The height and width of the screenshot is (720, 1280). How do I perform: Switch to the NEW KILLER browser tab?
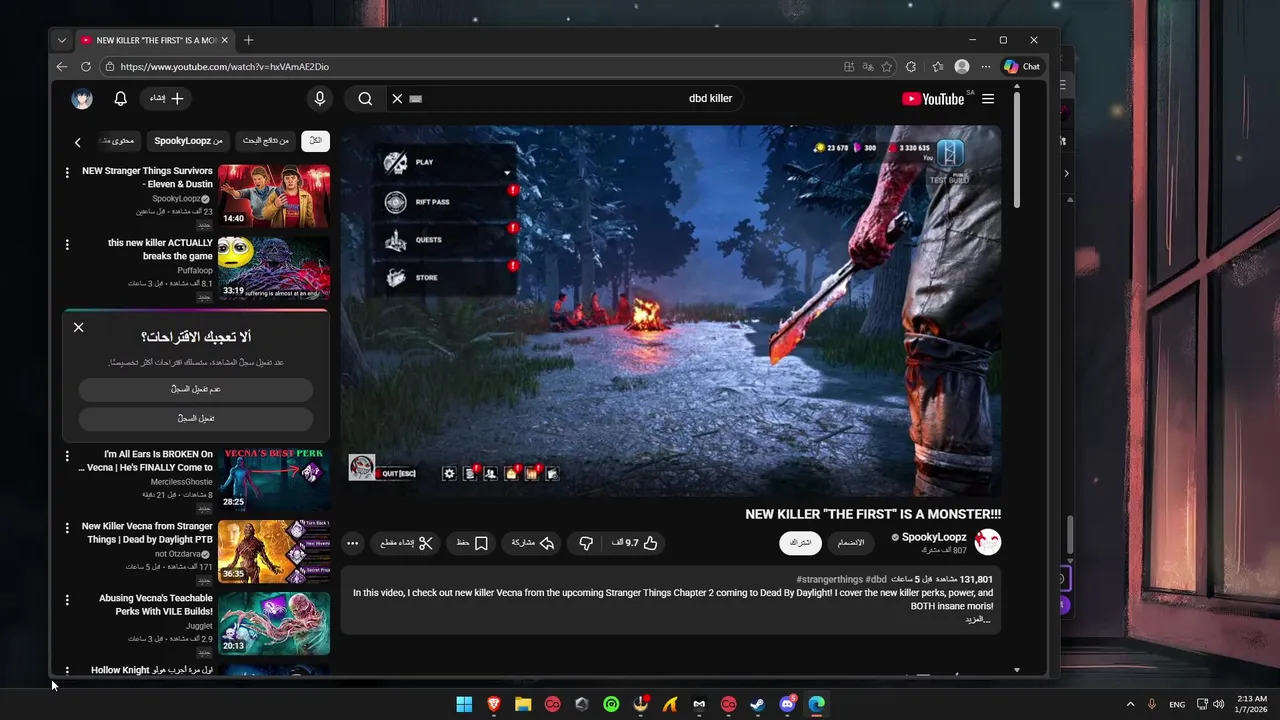(155, 40)
